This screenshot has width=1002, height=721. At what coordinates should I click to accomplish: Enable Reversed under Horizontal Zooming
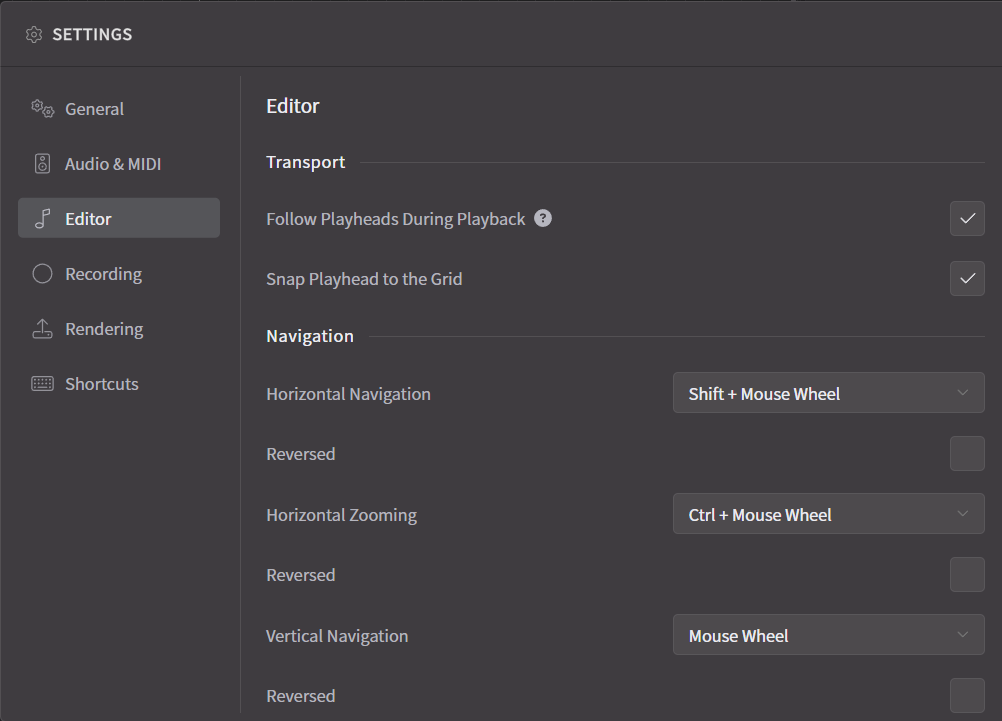tap(967, 575)
